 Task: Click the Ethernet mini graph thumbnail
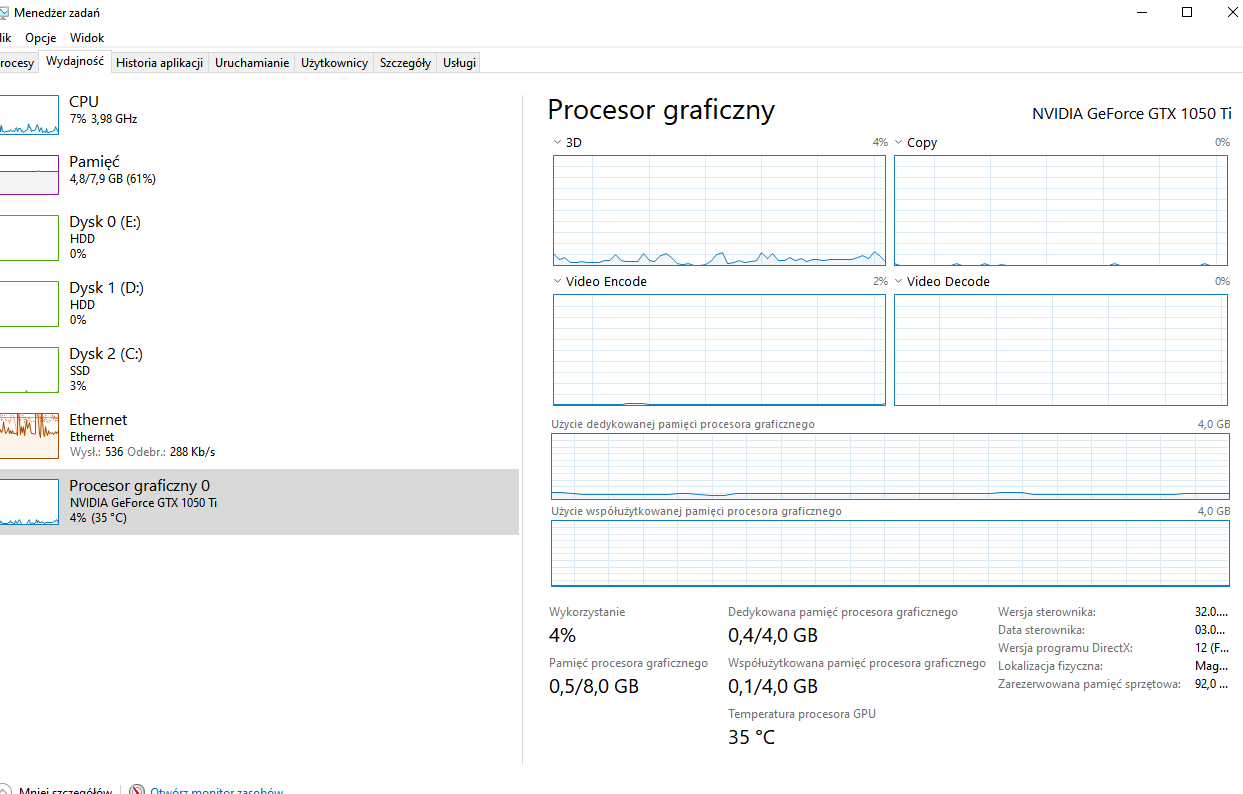29,437
